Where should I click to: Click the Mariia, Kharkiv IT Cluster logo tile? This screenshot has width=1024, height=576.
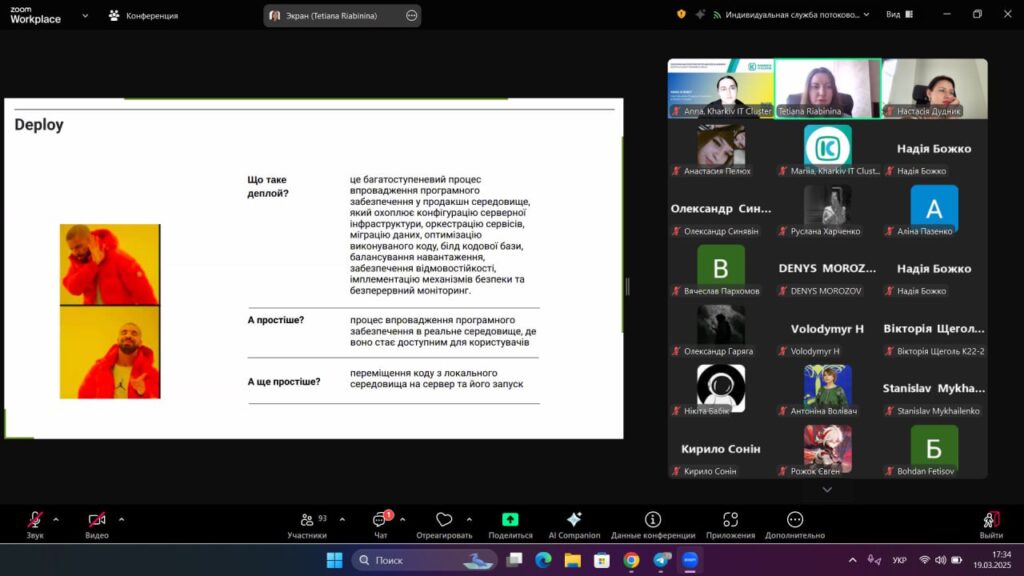point(827,149)
